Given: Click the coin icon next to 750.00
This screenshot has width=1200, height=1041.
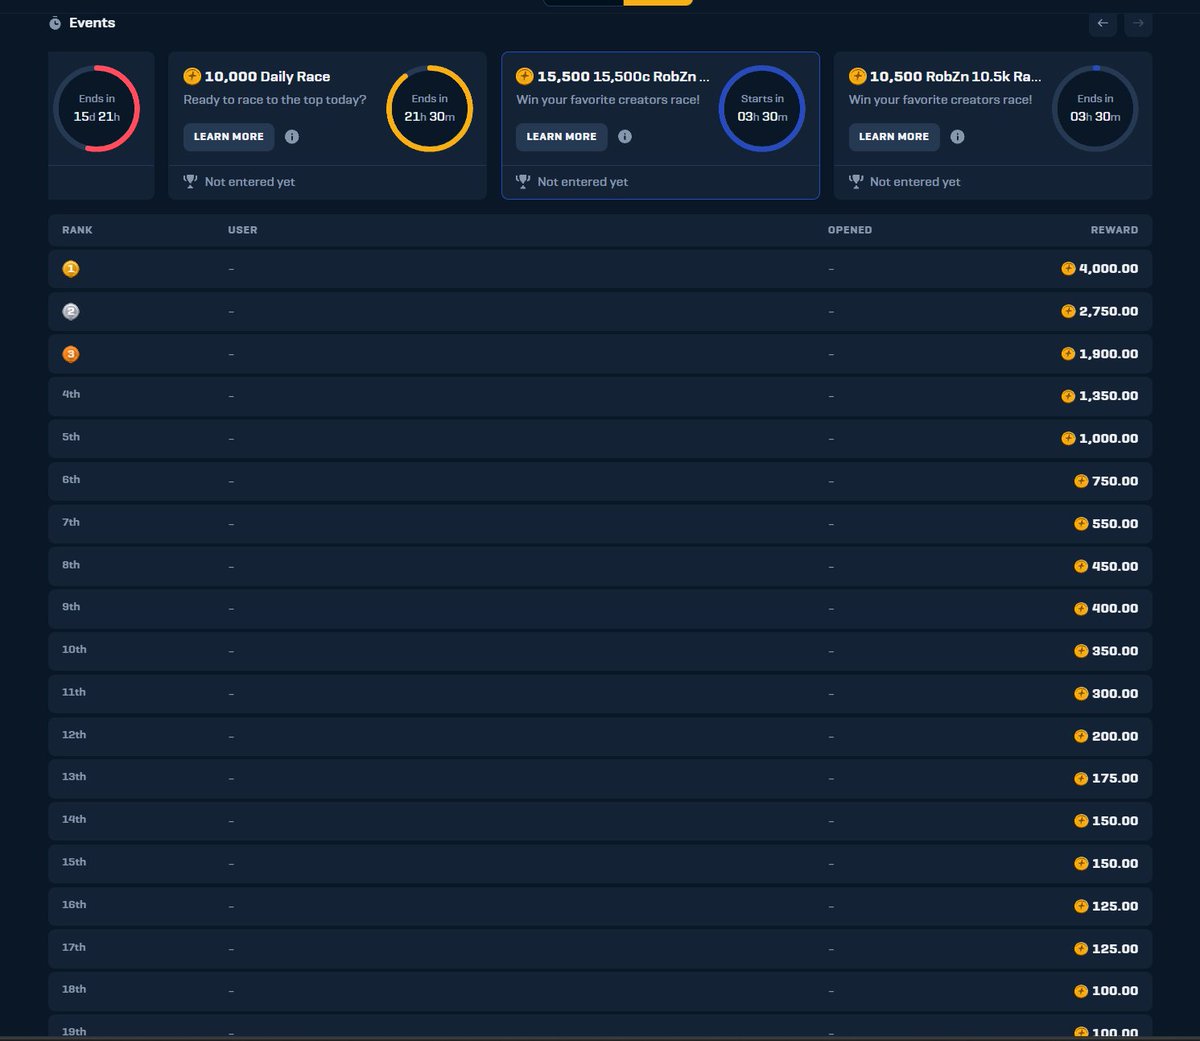Looking at the screenshot, I should coord(1081,481).
